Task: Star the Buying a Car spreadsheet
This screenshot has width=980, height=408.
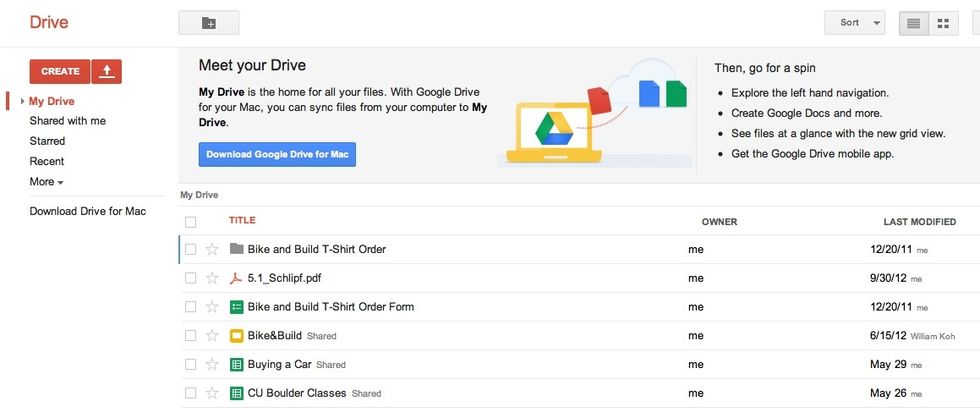Action: [x=211, y=365]
